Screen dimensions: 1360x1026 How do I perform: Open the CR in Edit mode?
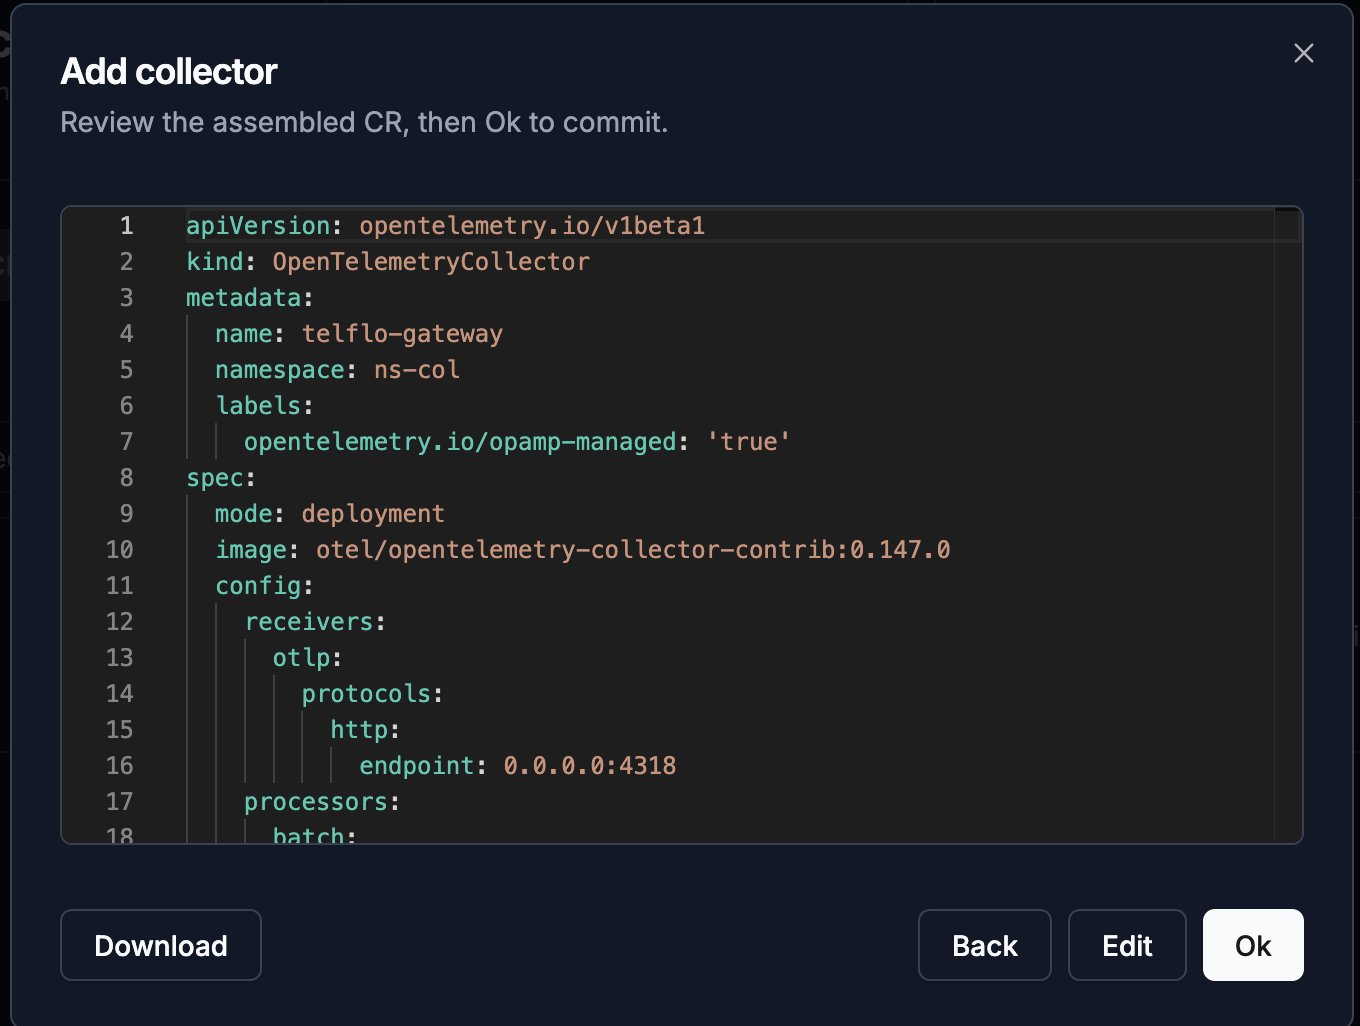coord(1127,945)
